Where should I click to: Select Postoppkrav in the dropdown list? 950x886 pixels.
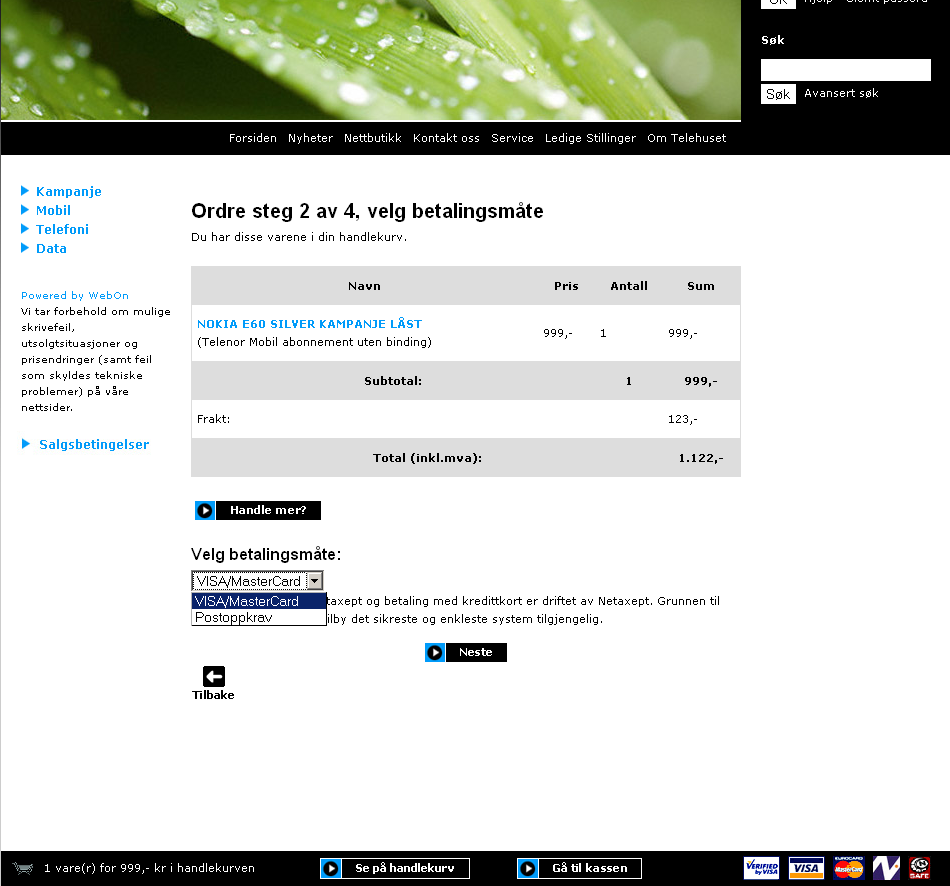[259, 618]
